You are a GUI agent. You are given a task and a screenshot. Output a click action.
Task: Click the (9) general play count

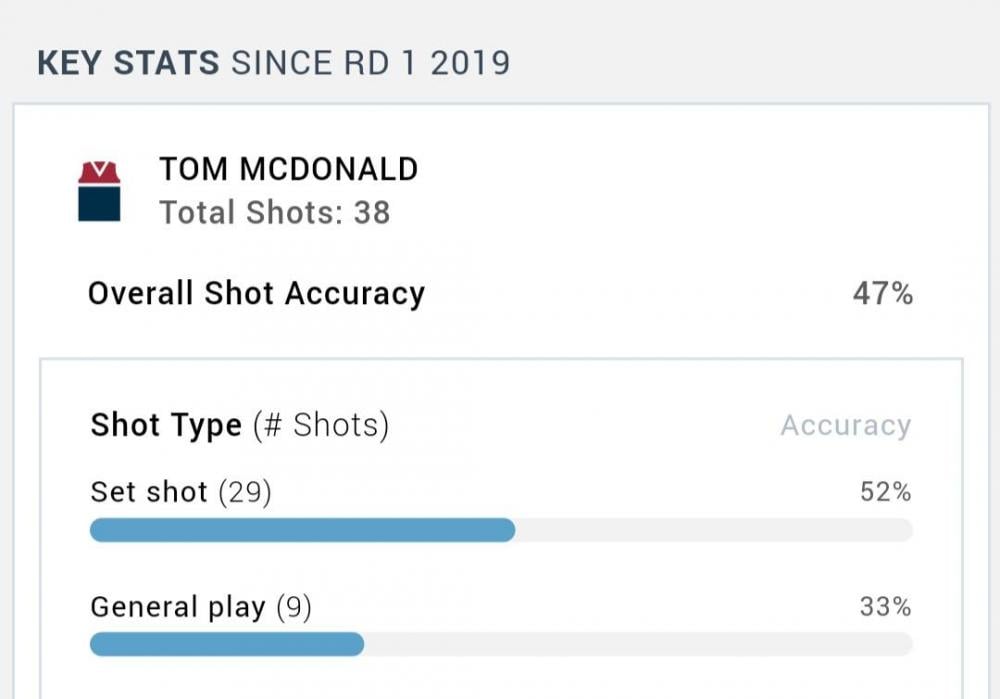pos(294,607)
